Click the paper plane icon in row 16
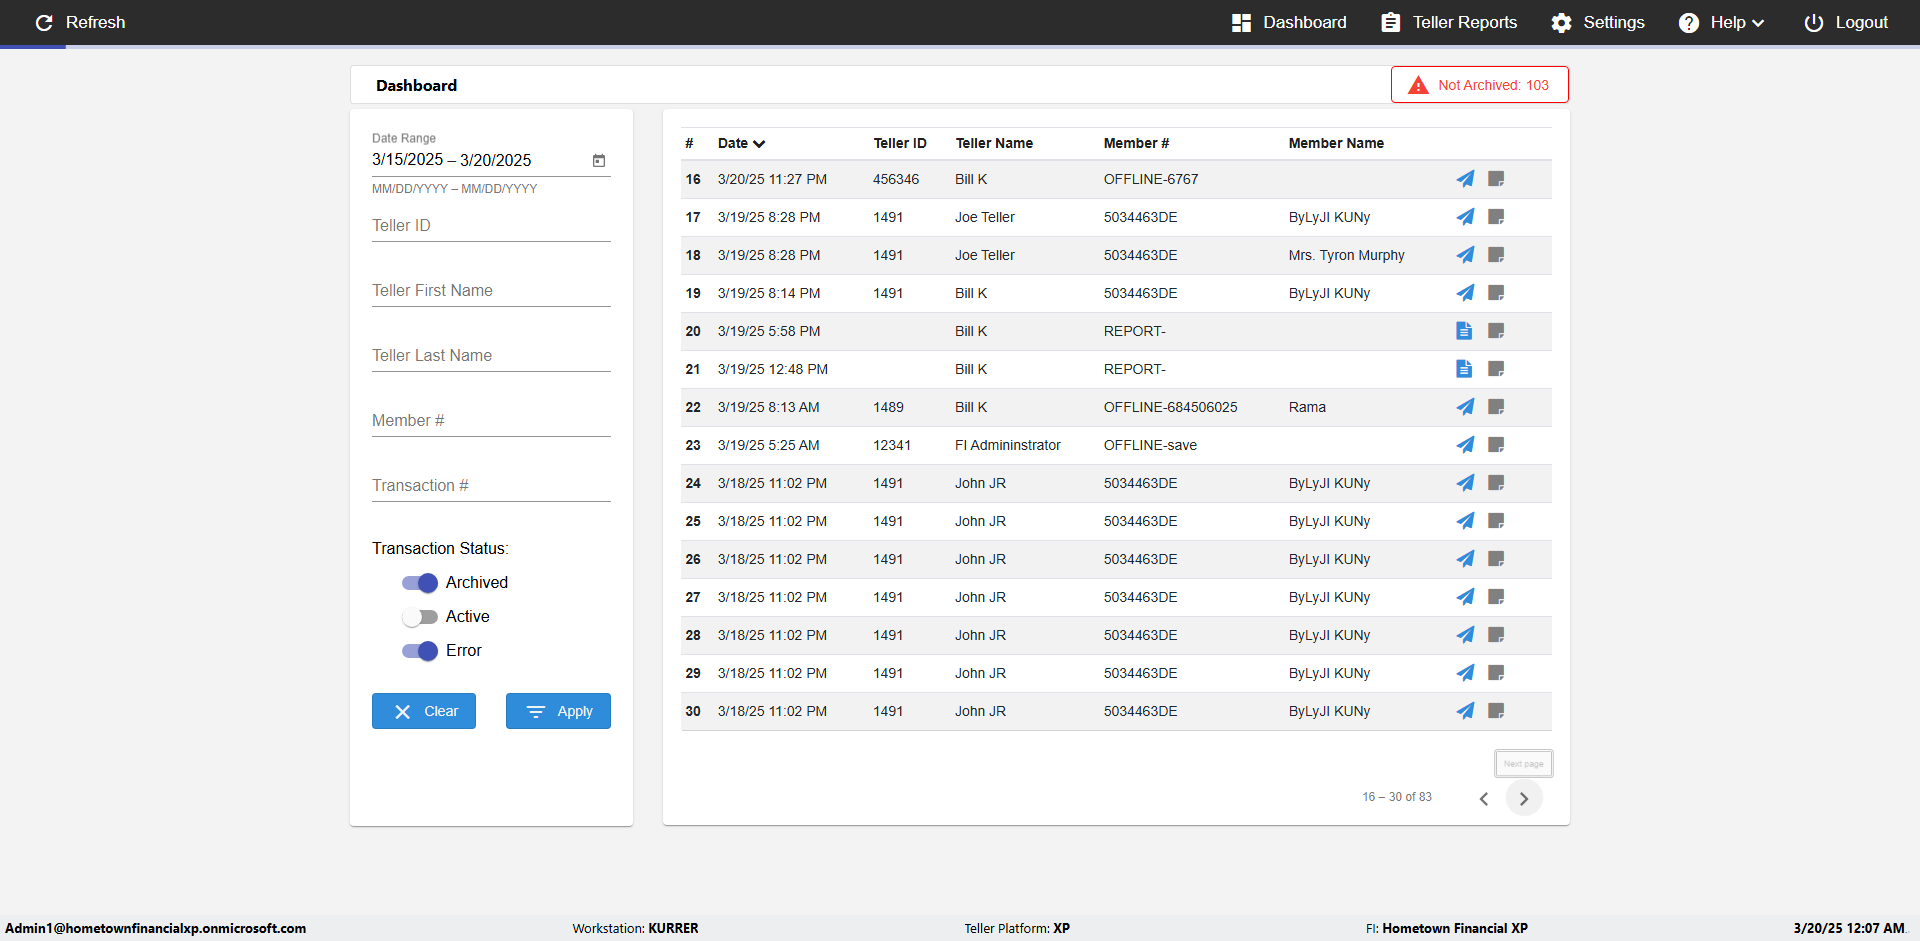 [x=1465, y=179]
